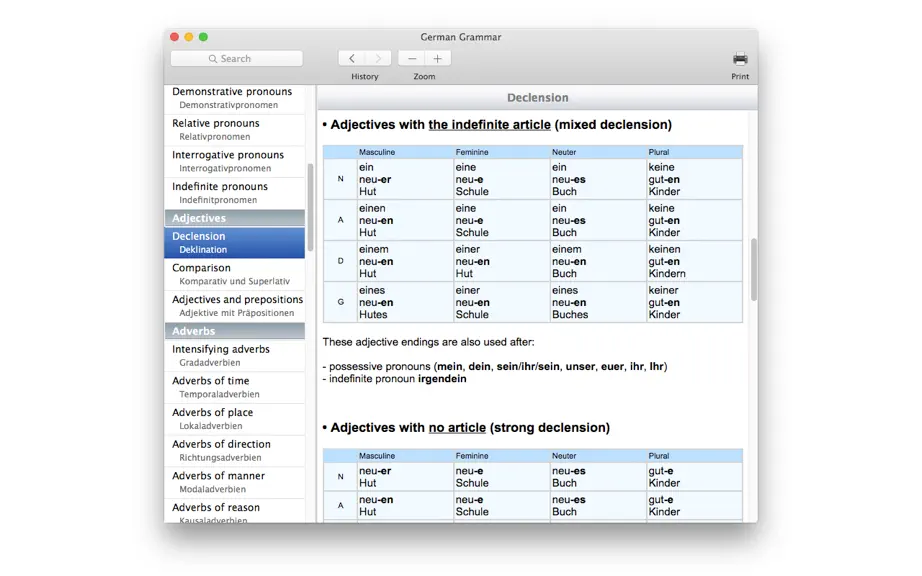Viewport: 922px width, 576px height.
Task: Open Interrogative pronouns topic
Action: pyautogui.click(x=235, y=162)
